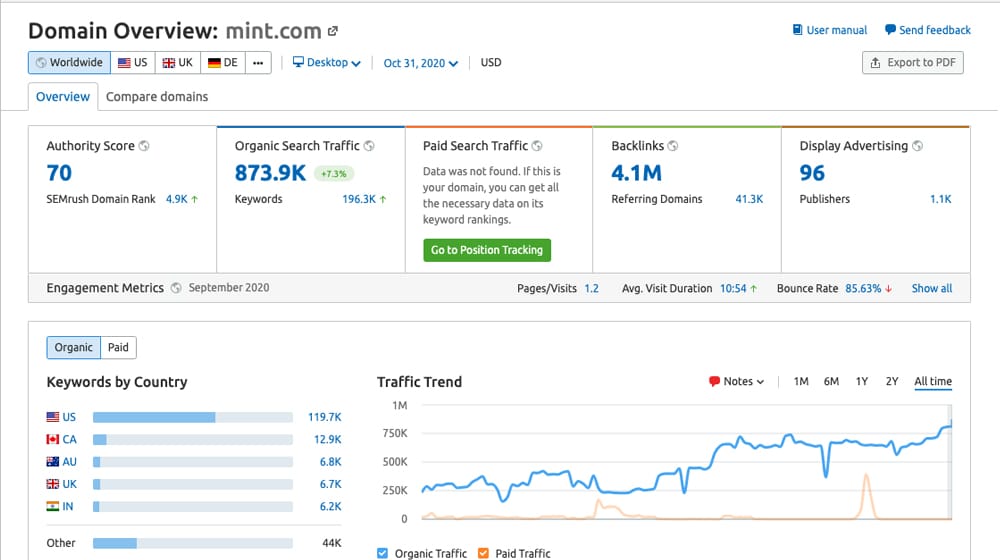1000x560 pixels.
Task: Click the Engagement Metrics info icon
Action: pyautogui.click(x=176, y=288)
